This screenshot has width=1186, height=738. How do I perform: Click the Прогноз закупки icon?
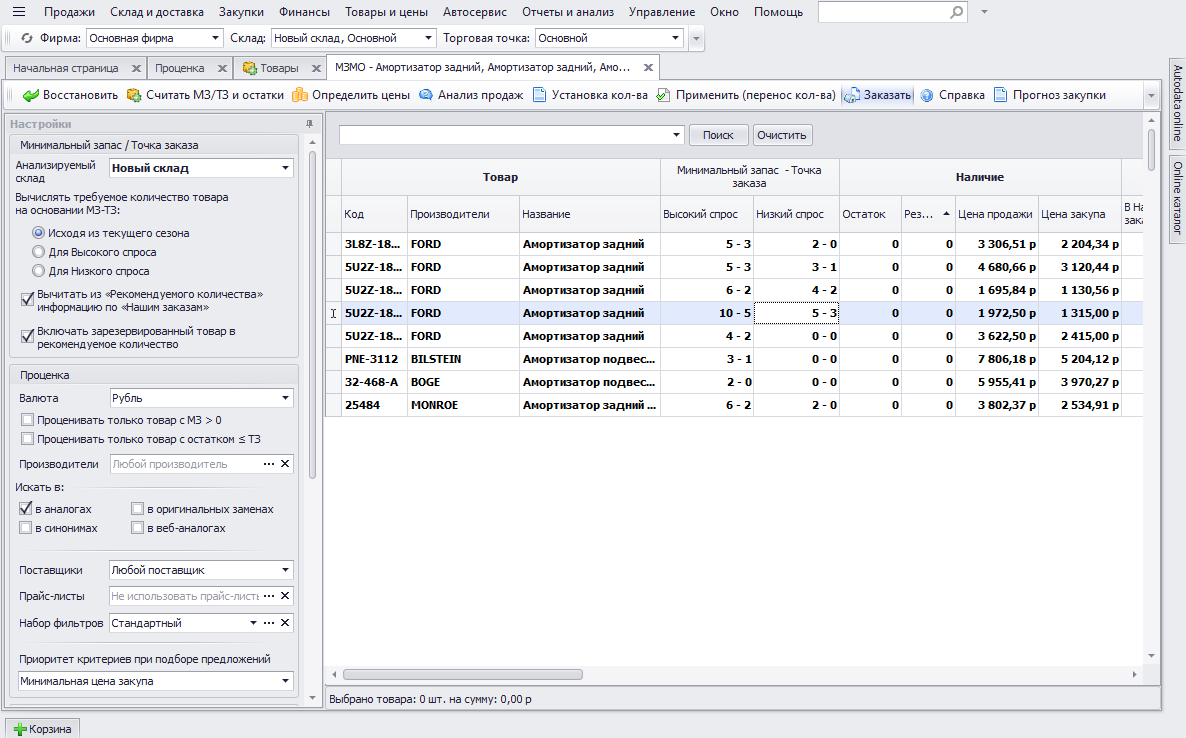point(1000,95)
